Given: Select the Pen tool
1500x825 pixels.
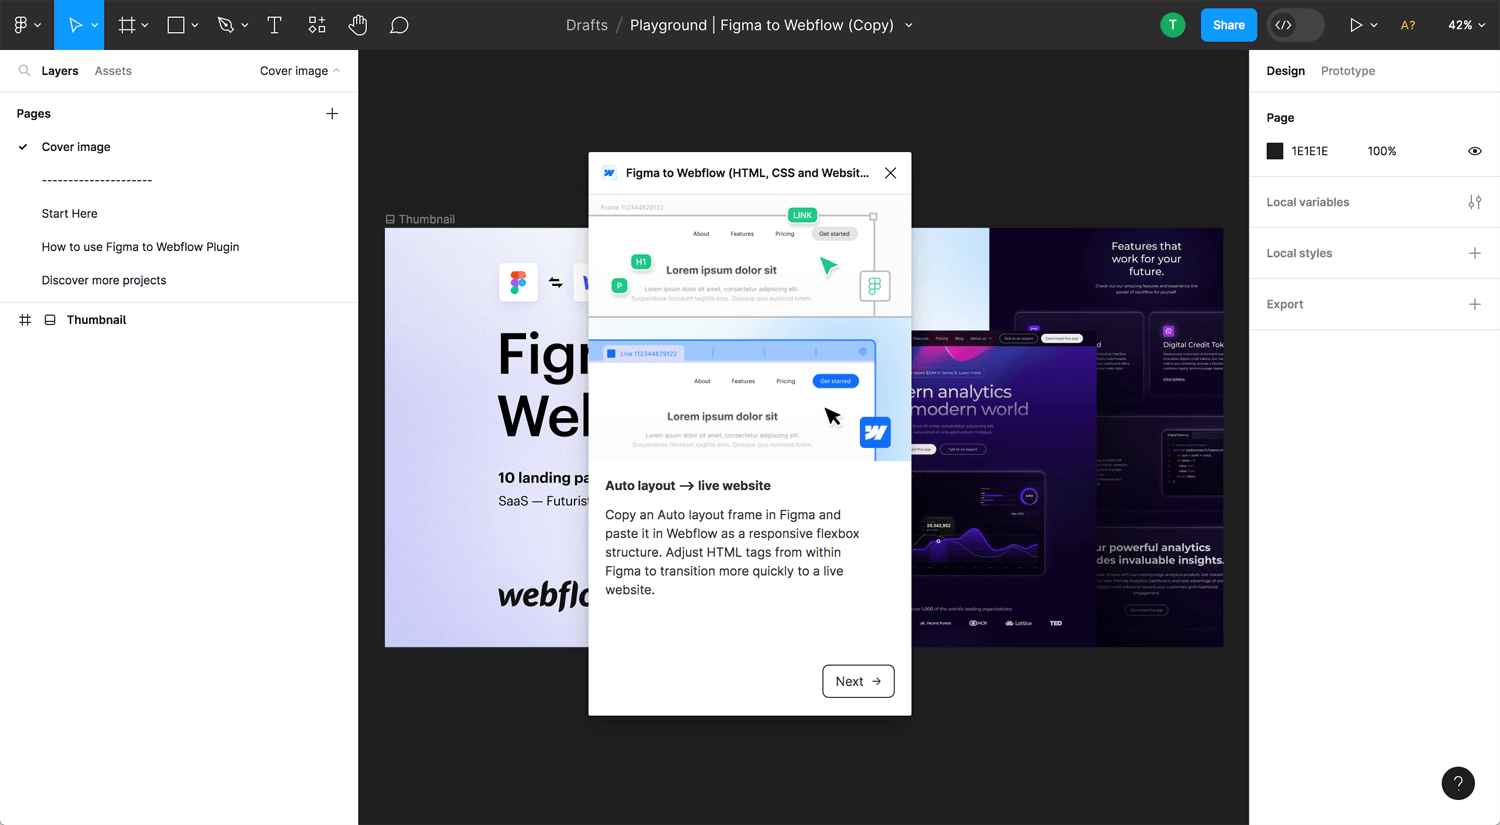Looking at the screenshot, I should 226,25.
